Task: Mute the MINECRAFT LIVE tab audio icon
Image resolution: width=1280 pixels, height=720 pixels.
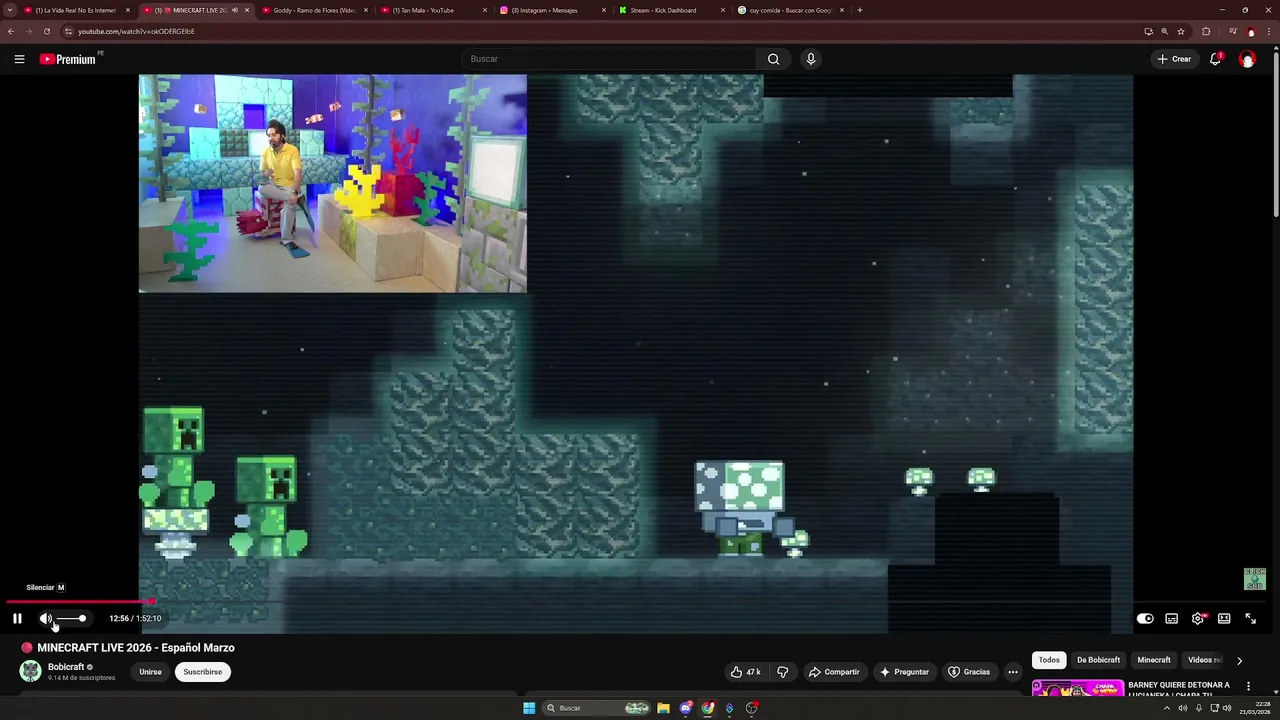Action: (235, 10)
